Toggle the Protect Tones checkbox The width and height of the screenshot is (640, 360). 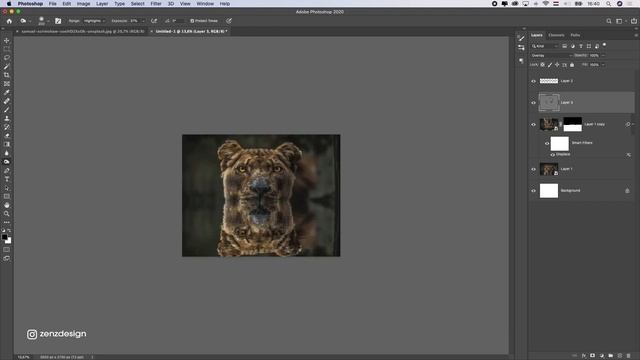click(192, 21)
